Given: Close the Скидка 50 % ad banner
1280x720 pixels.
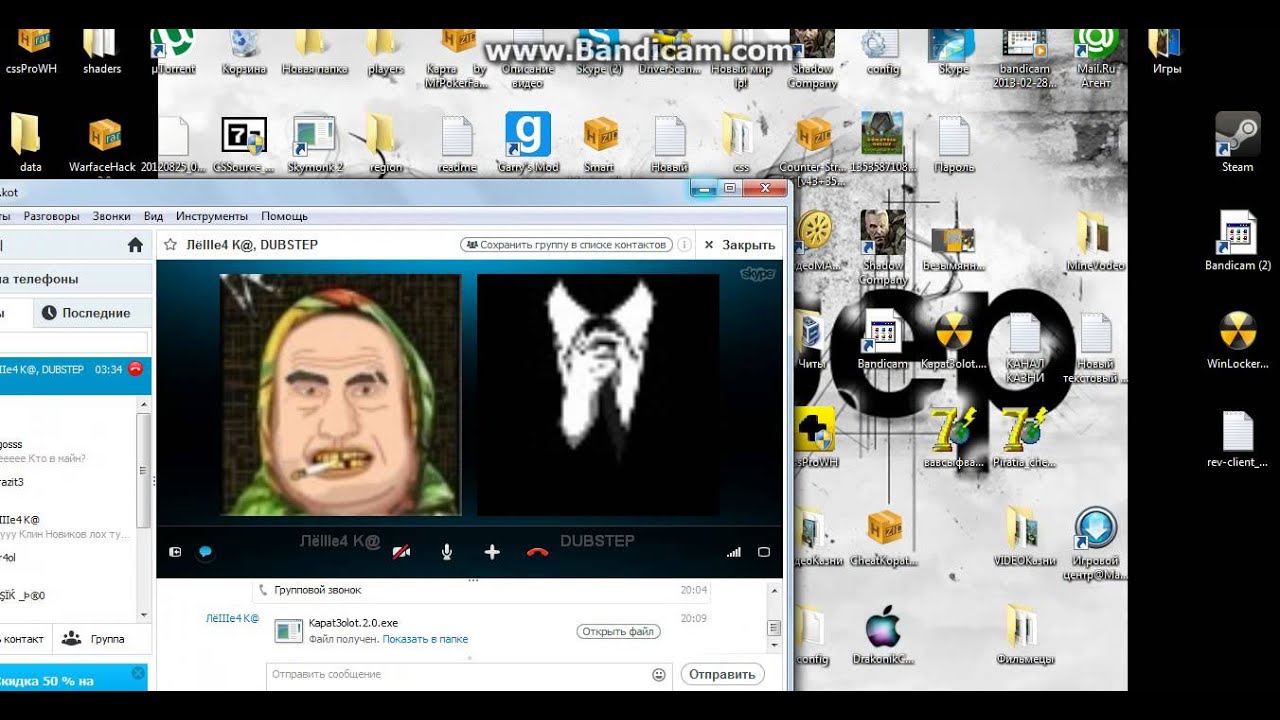Looking at the screenshot, I should 138,674.
